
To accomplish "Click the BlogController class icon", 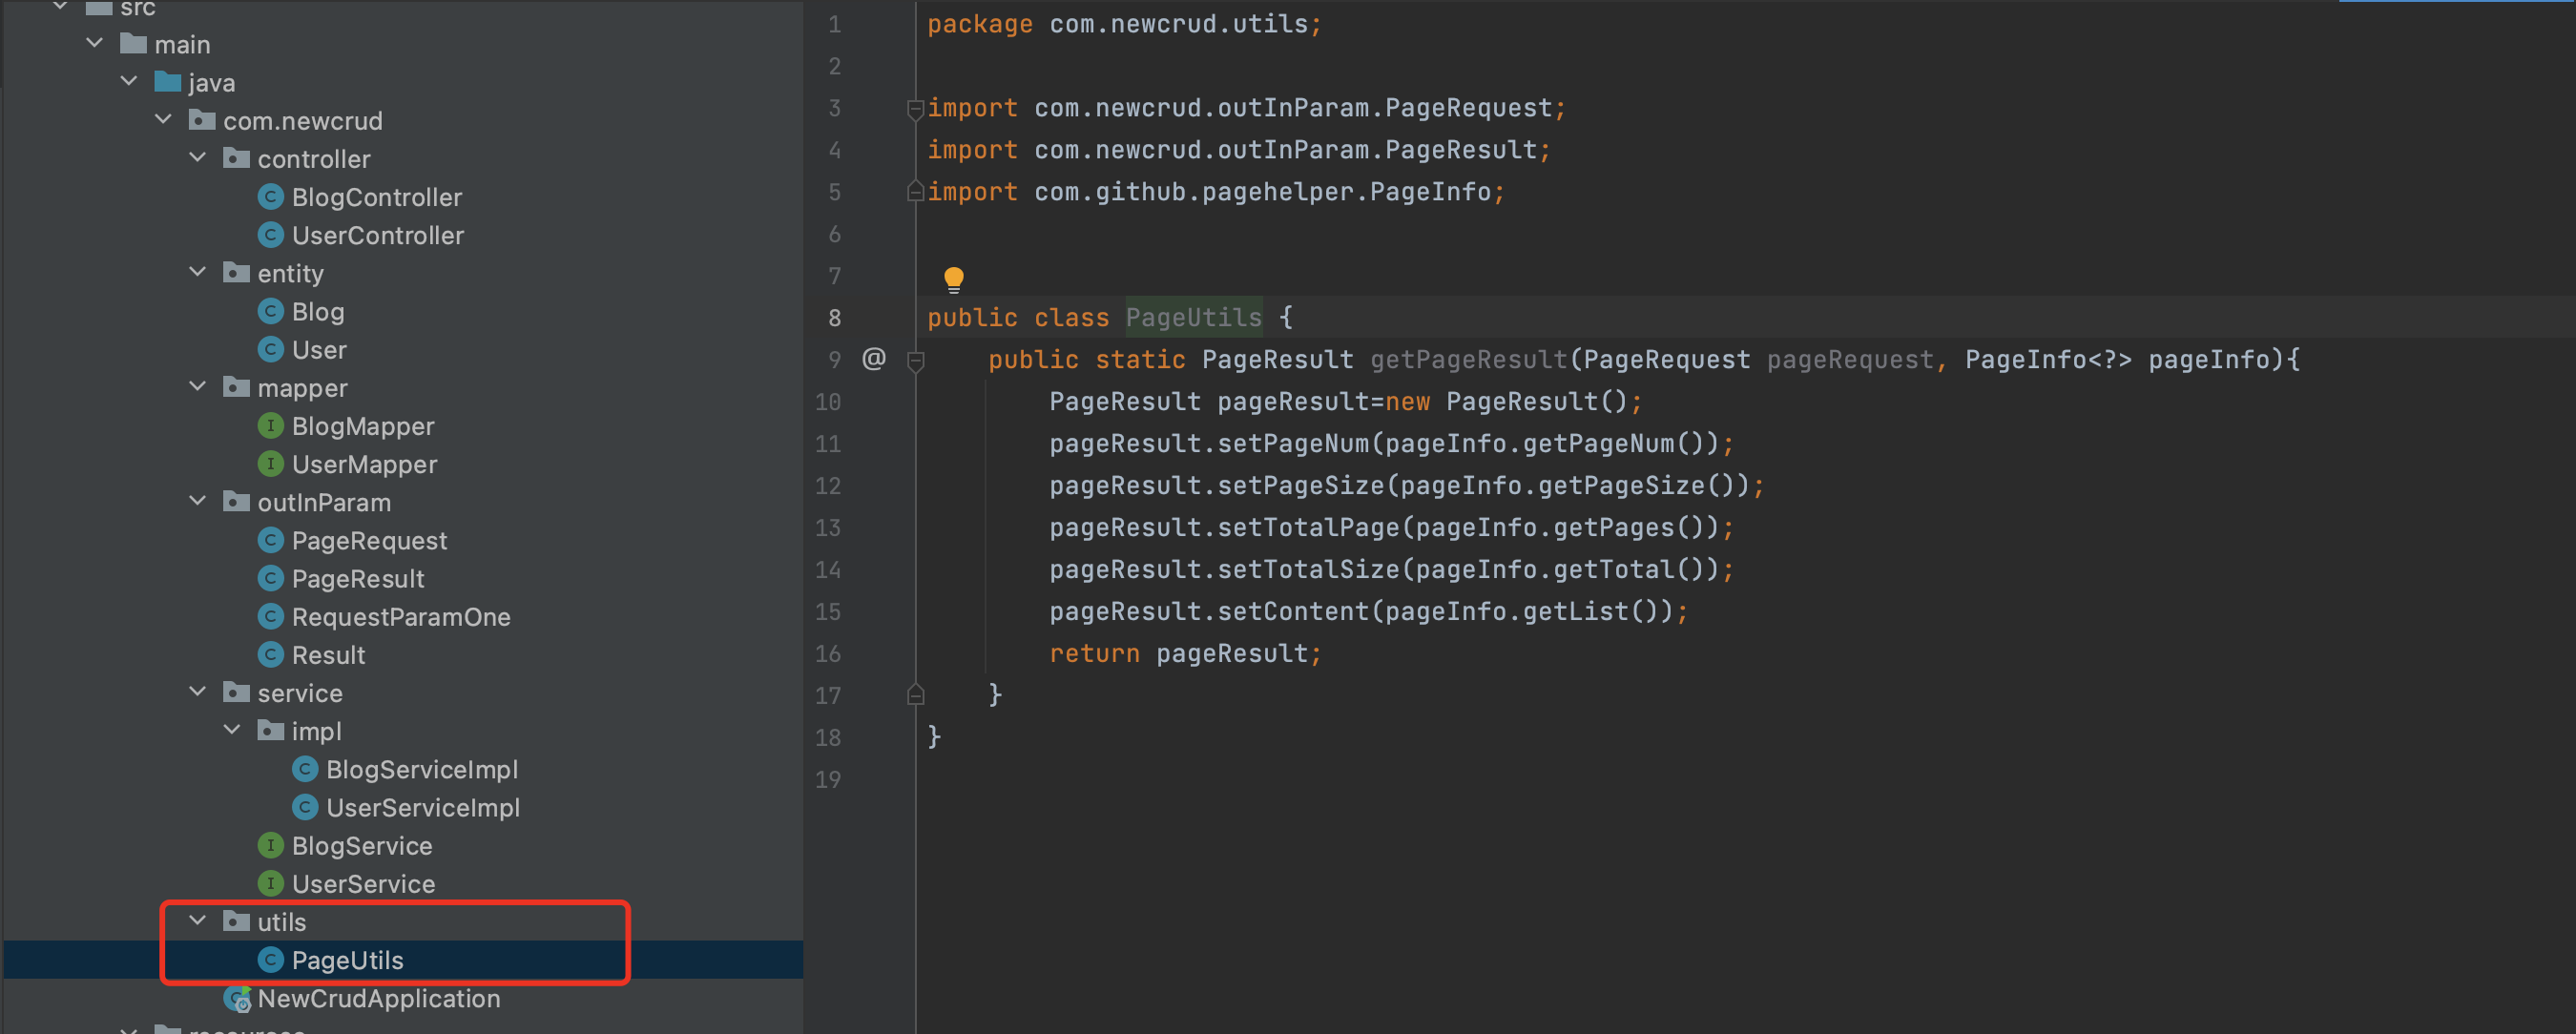I will (x=270, y=197).
